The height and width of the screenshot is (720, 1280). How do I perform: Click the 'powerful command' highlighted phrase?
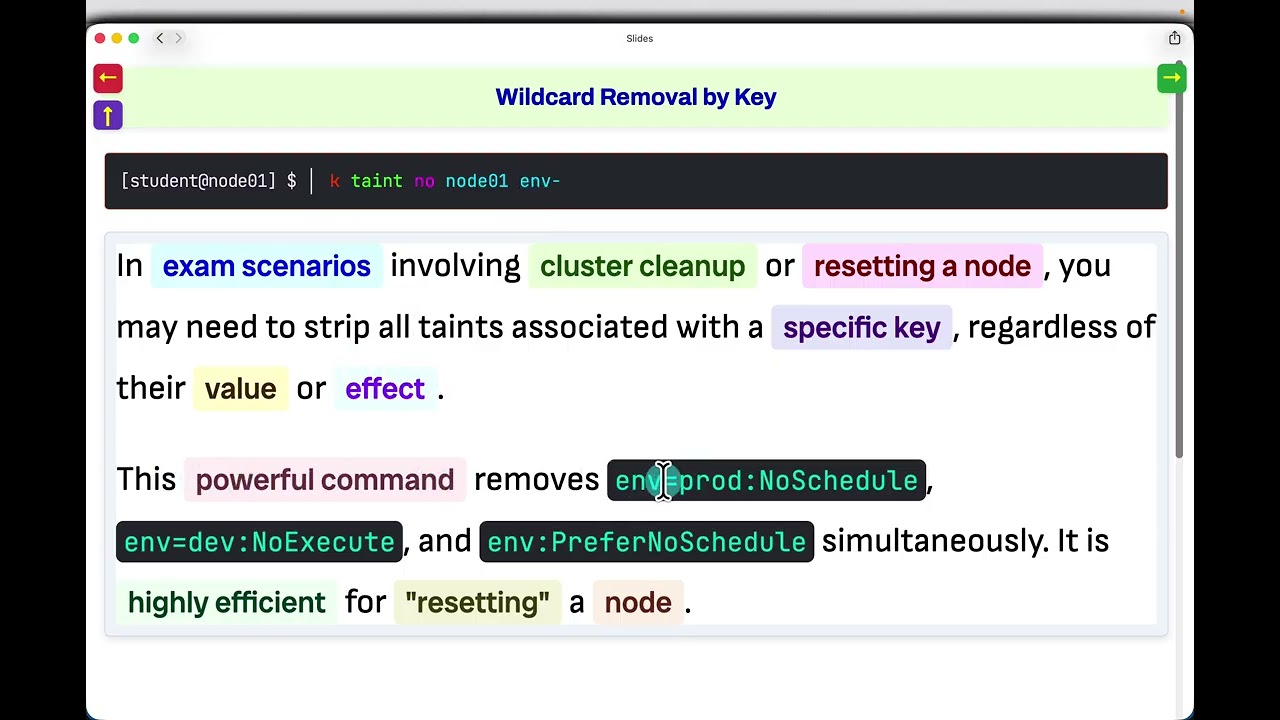[x=325, y=480]
